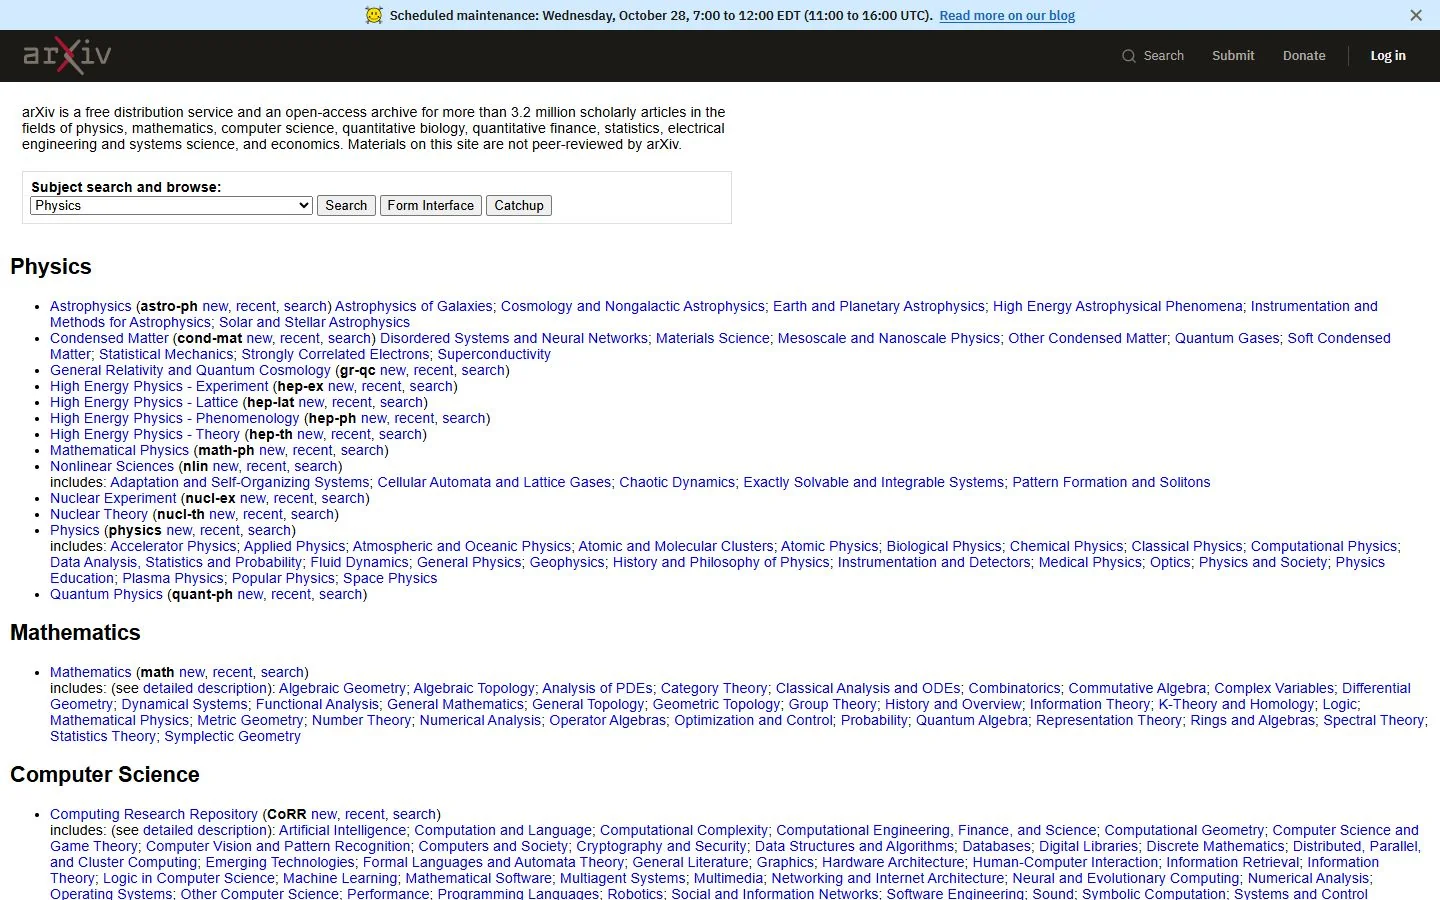
Task: Open the Plasma Physics link
Action: [173, 578]
